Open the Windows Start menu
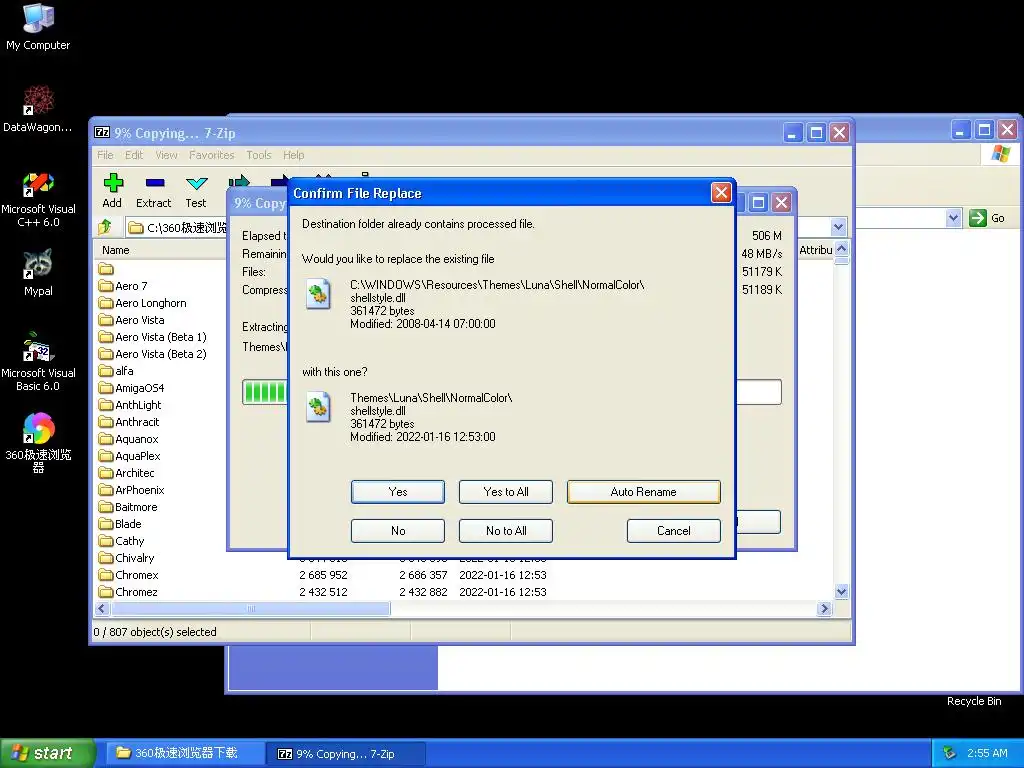The image size is (1024, 768). 46,753
